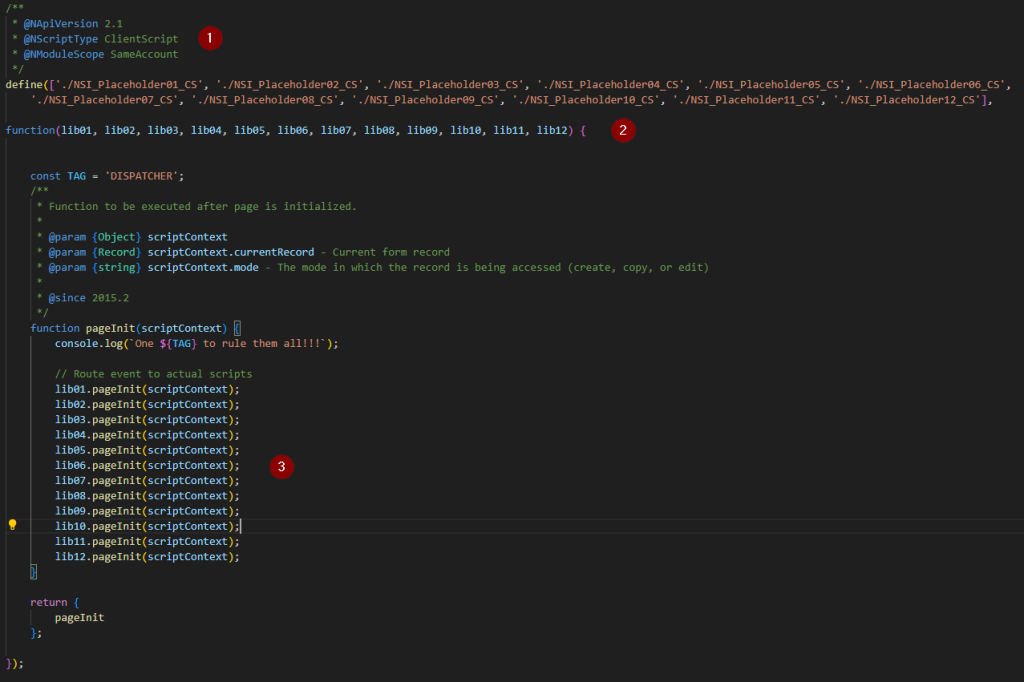Click the 'define' keyword
The height and width of the screenshot is (682, 1024).
pyautogui.click(x=24, y=84)
